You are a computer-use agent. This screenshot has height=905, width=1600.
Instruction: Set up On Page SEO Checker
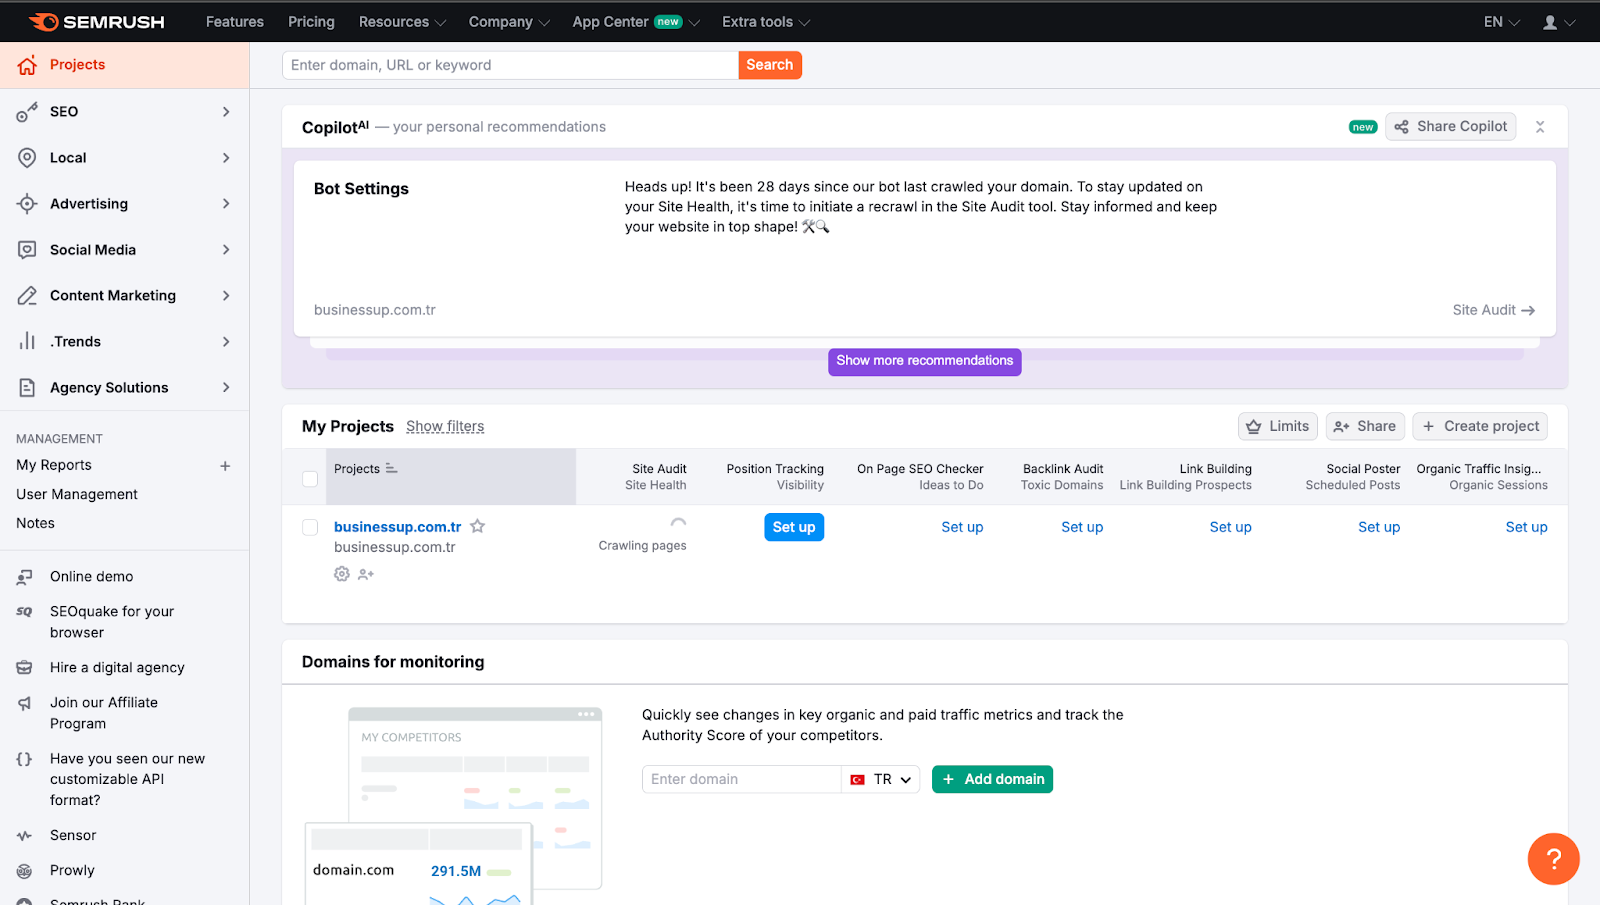[962, 527]
